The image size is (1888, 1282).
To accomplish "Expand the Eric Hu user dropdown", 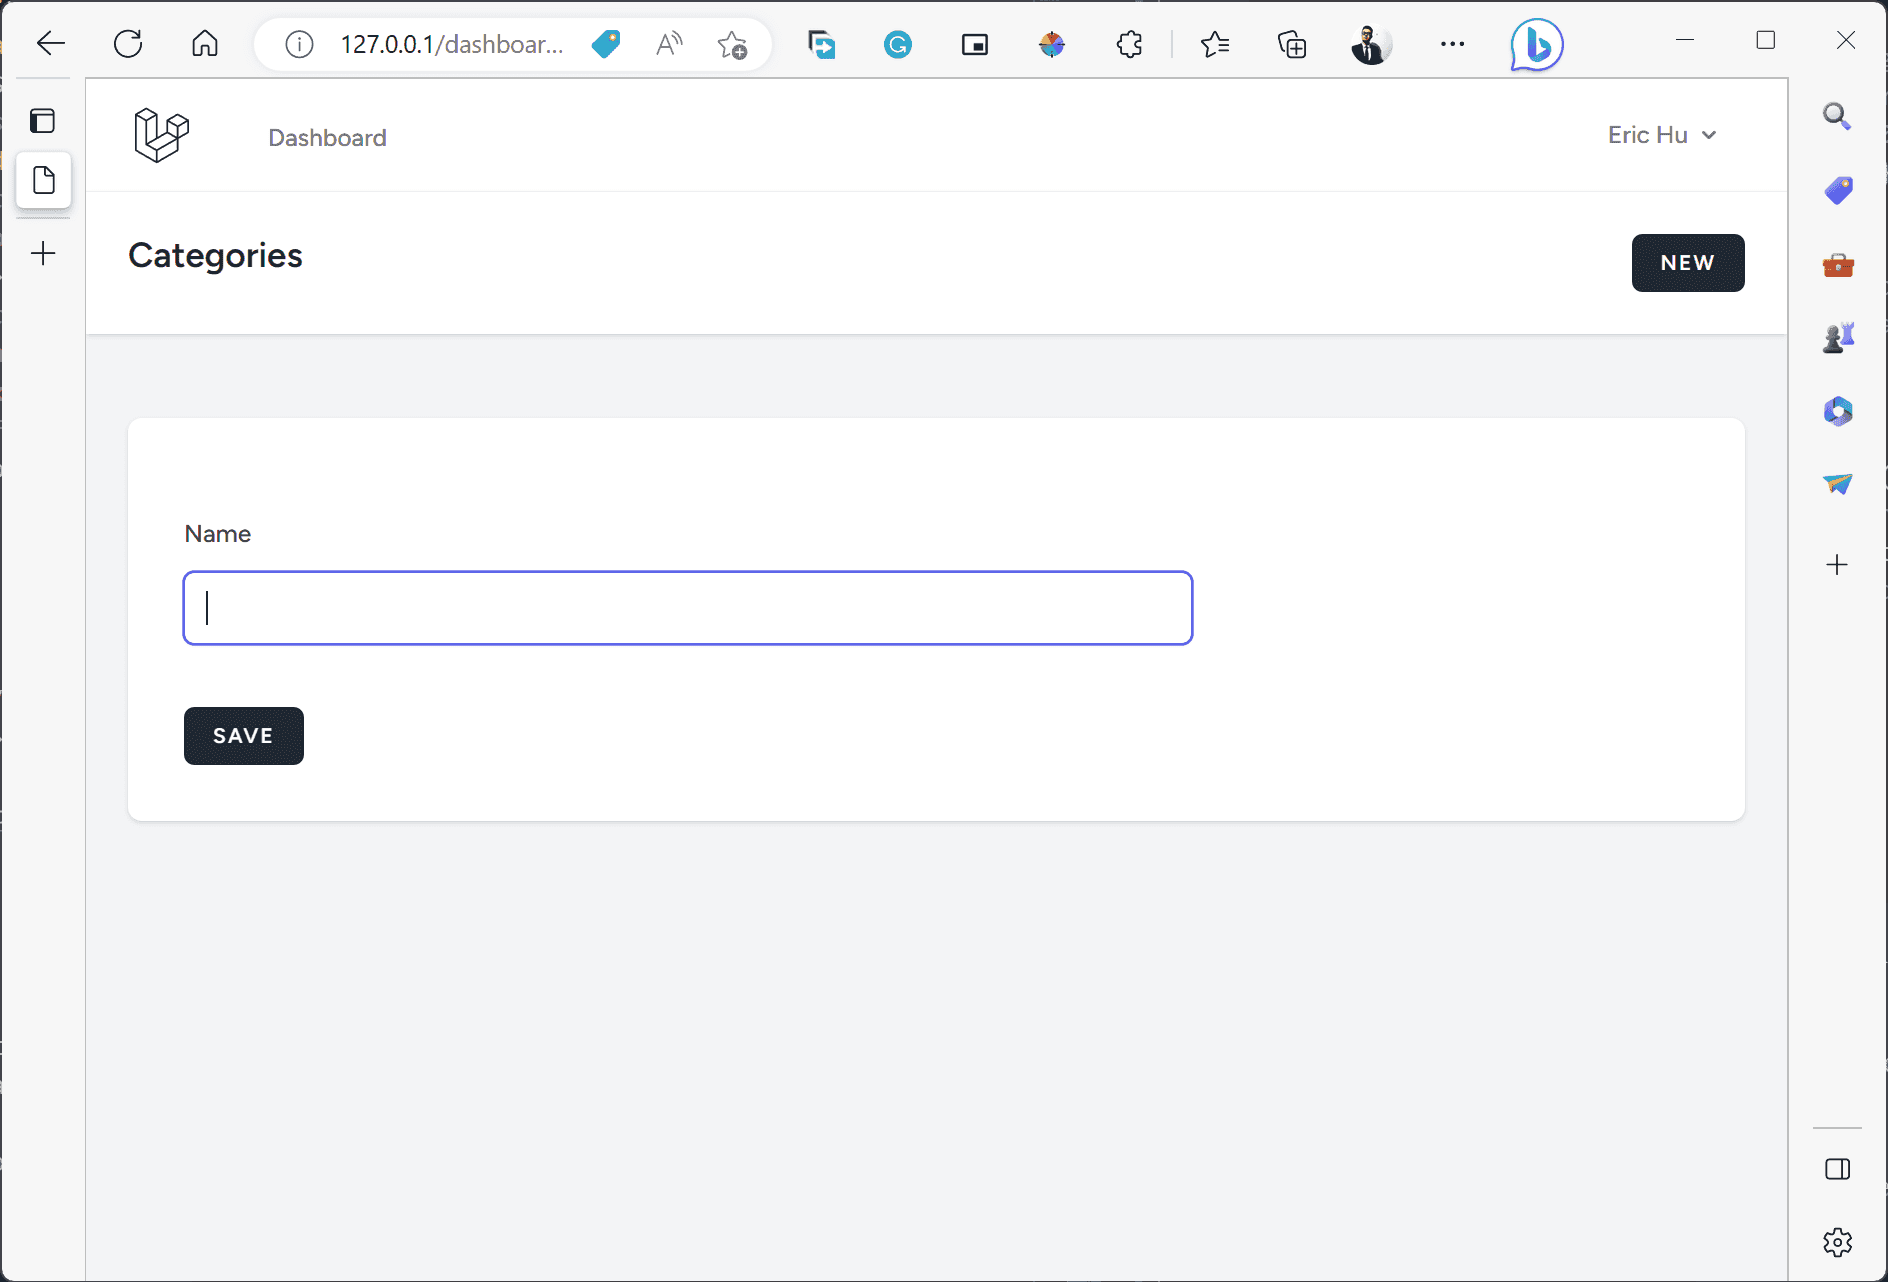I will click(1662, 135).
